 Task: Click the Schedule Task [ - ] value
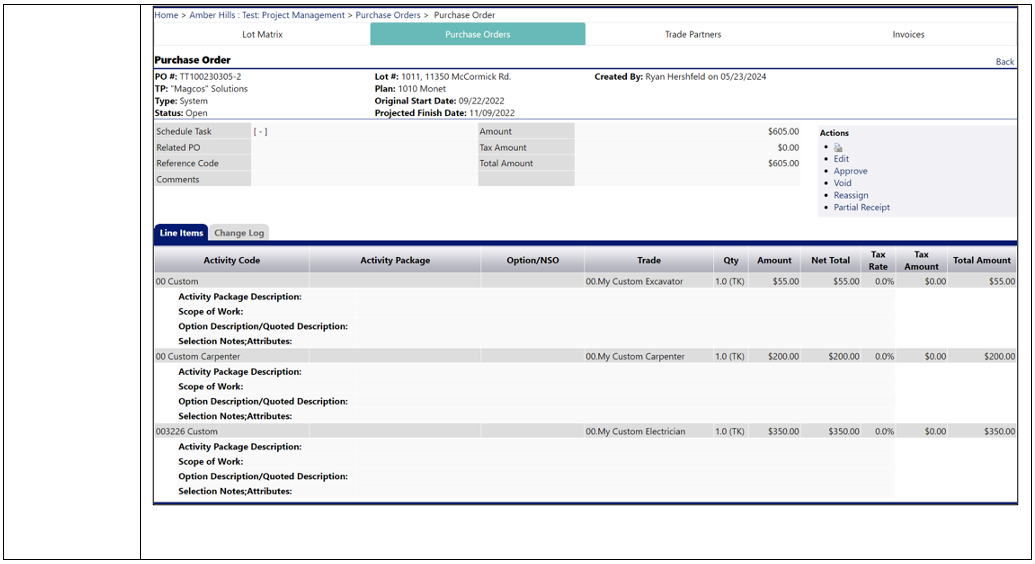point(261,131)
